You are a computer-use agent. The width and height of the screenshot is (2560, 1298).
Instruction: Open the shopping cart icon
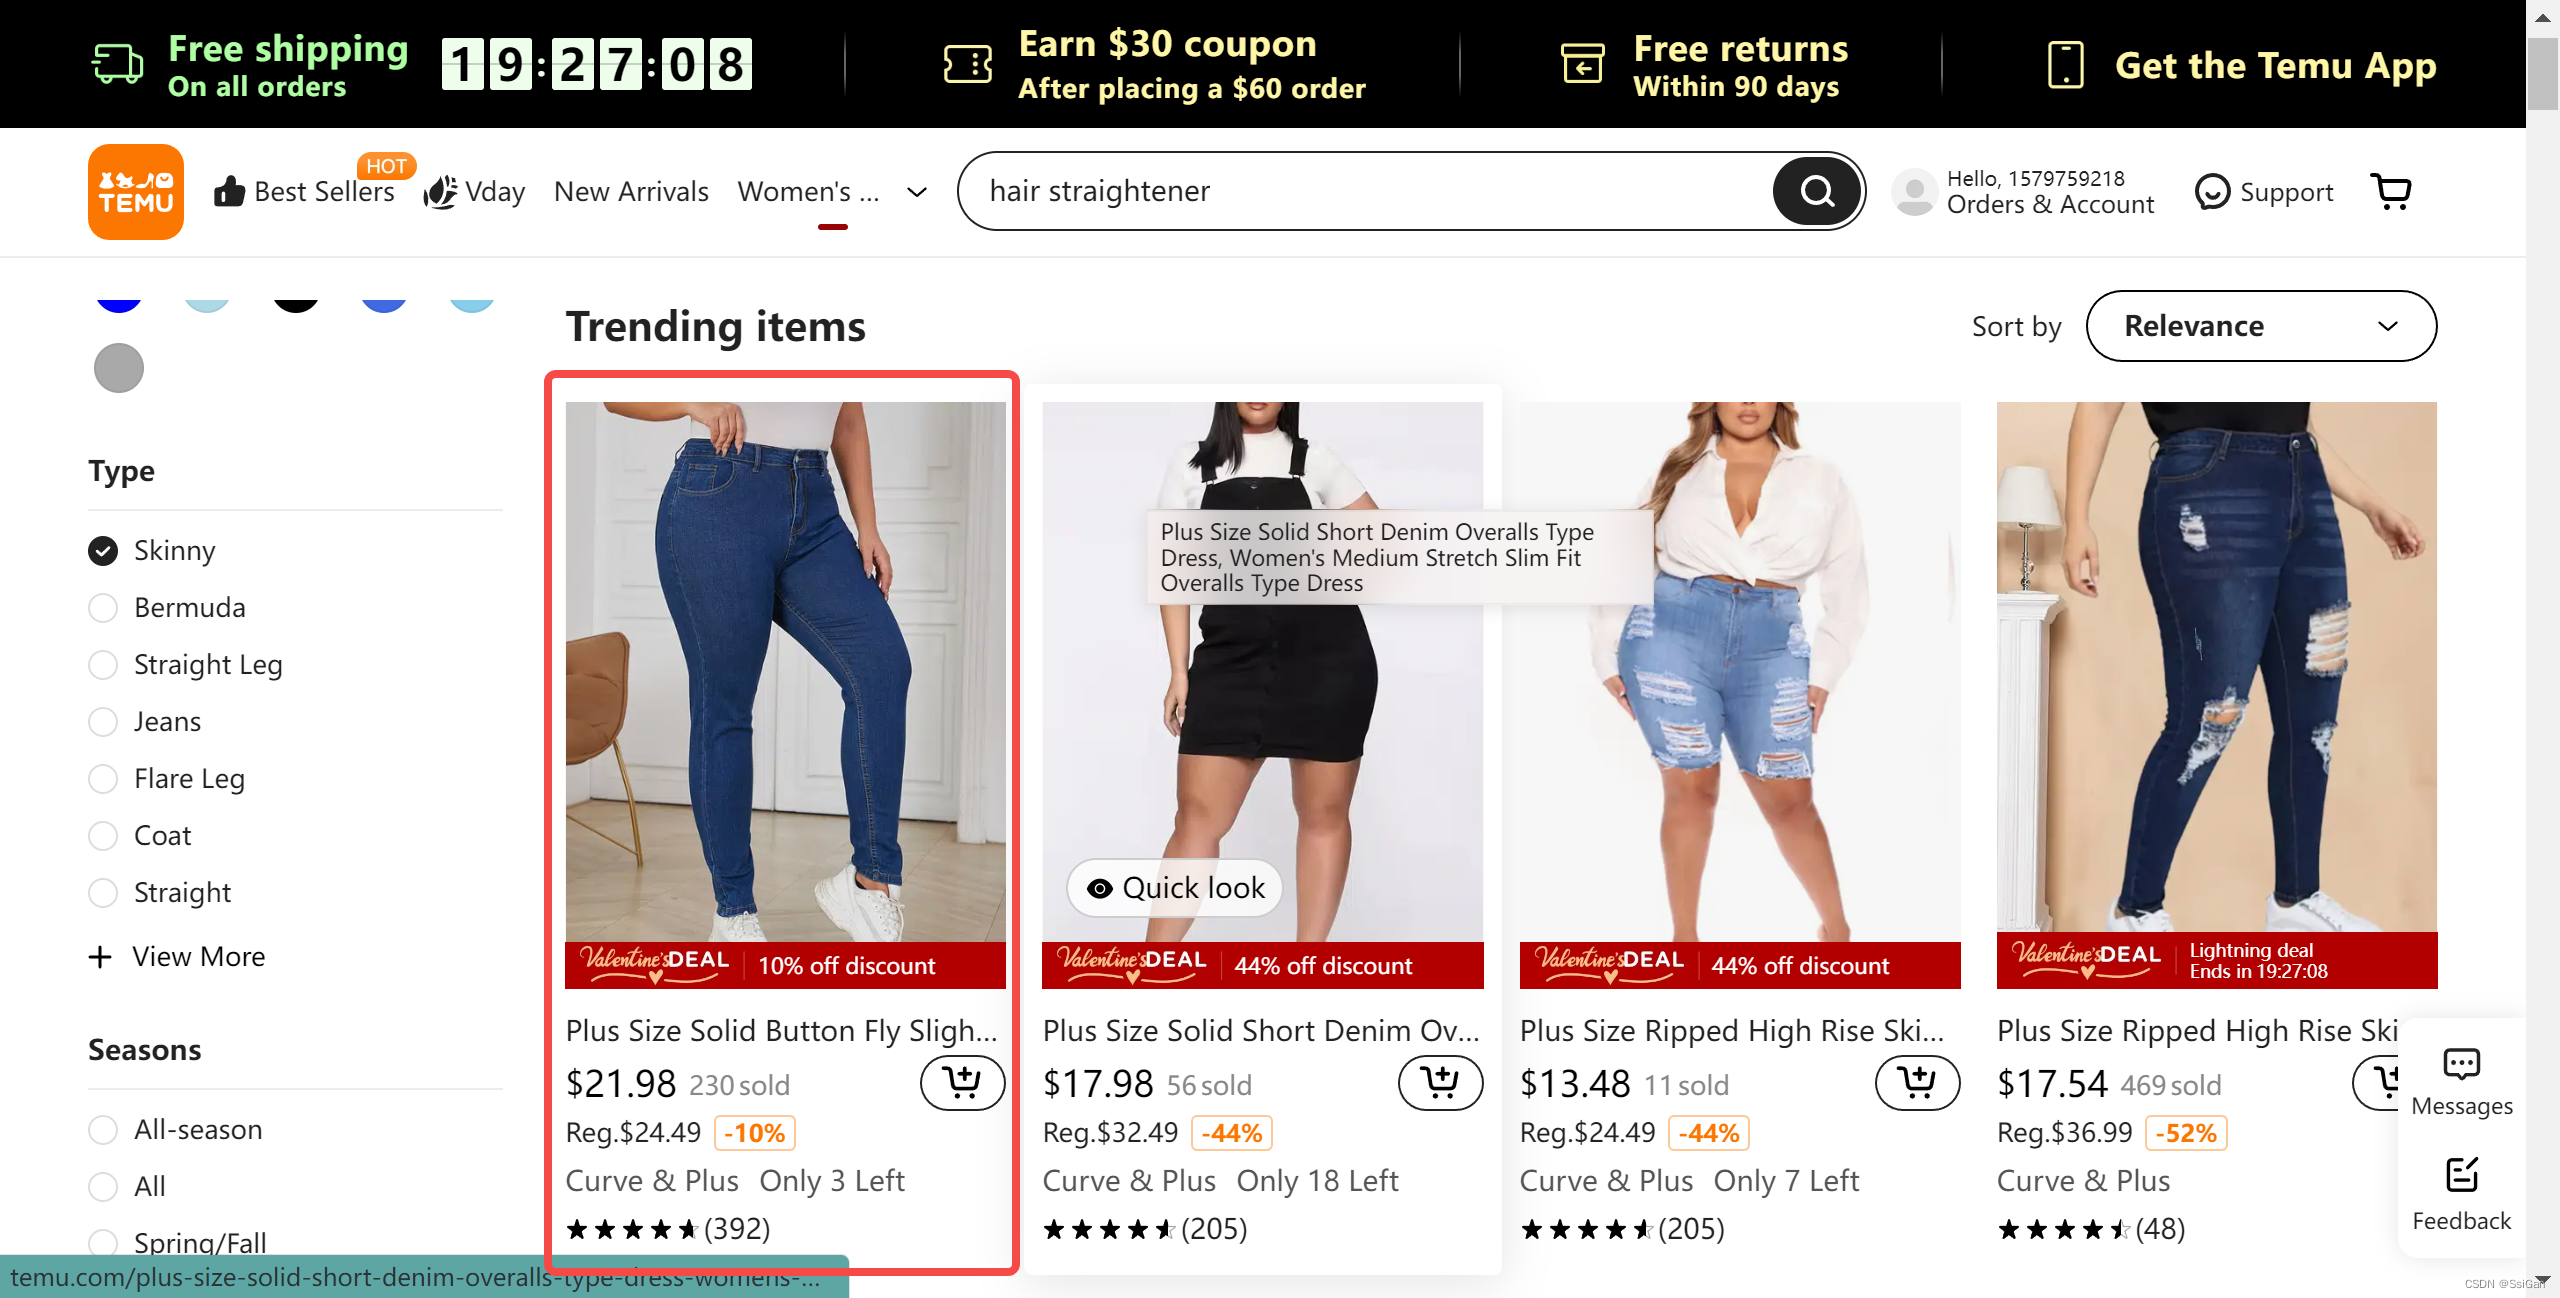tap(2391, 191)
